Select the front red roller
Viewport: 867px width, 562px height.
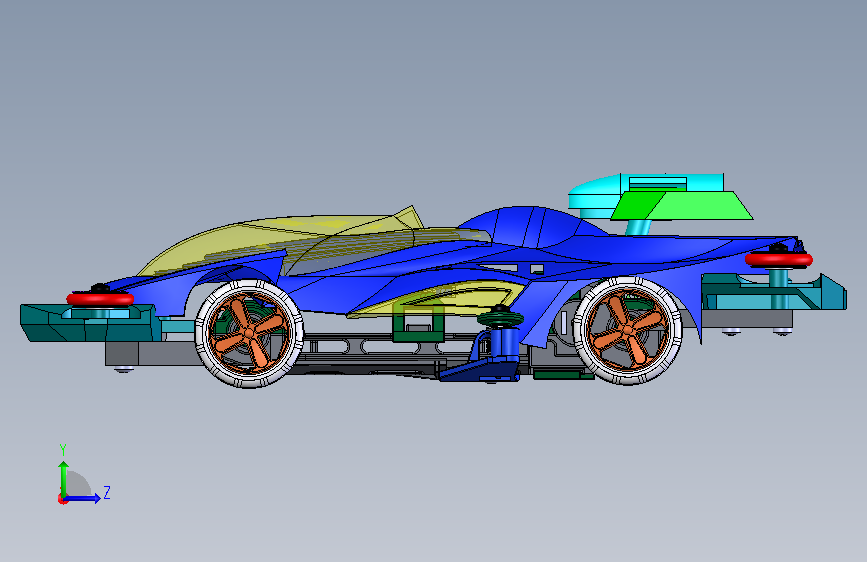click(x=100, y=299)
